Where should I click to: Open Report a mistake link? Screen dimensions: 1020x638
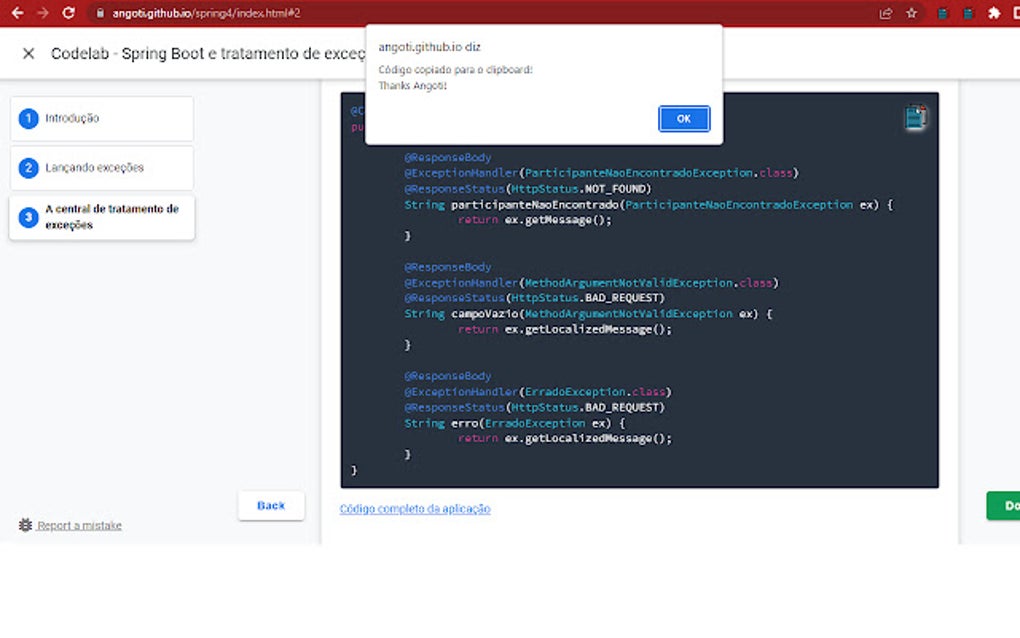tap(79, 525)
